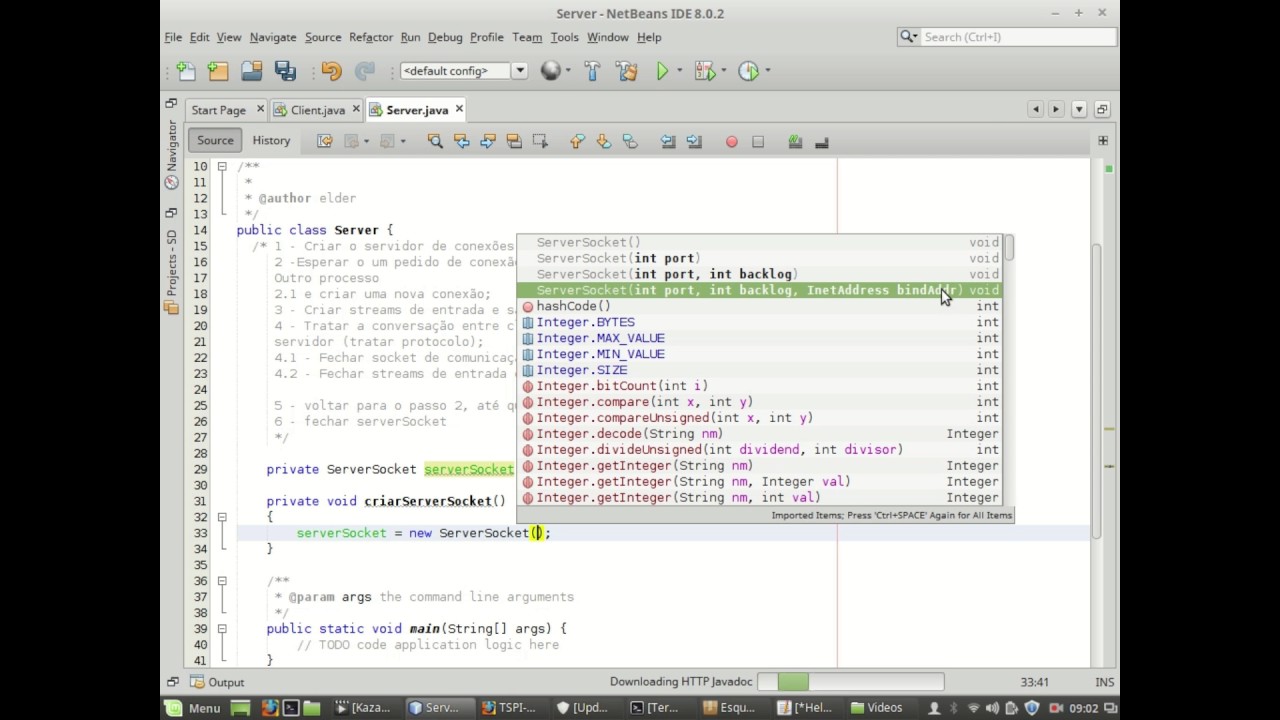The width and height of the screenshot is (1280, 720).
Task: Build the project with the hammer icon
Action: point(592,71)
